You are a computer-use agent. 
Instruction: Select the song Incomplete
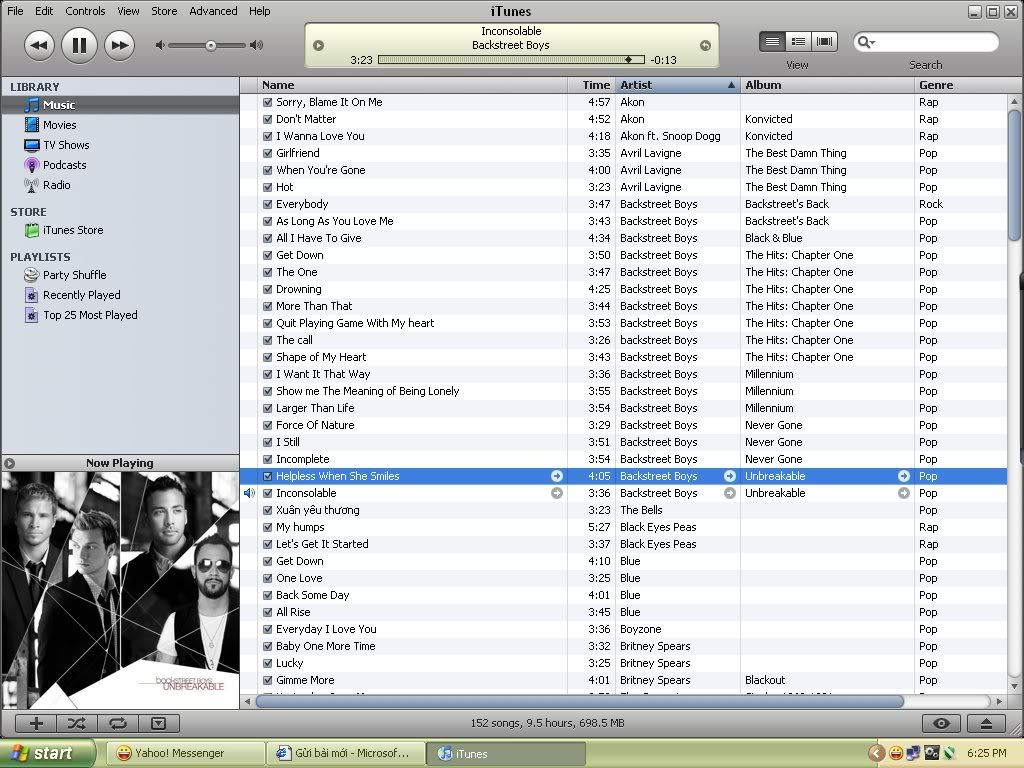tap(623, 459)
